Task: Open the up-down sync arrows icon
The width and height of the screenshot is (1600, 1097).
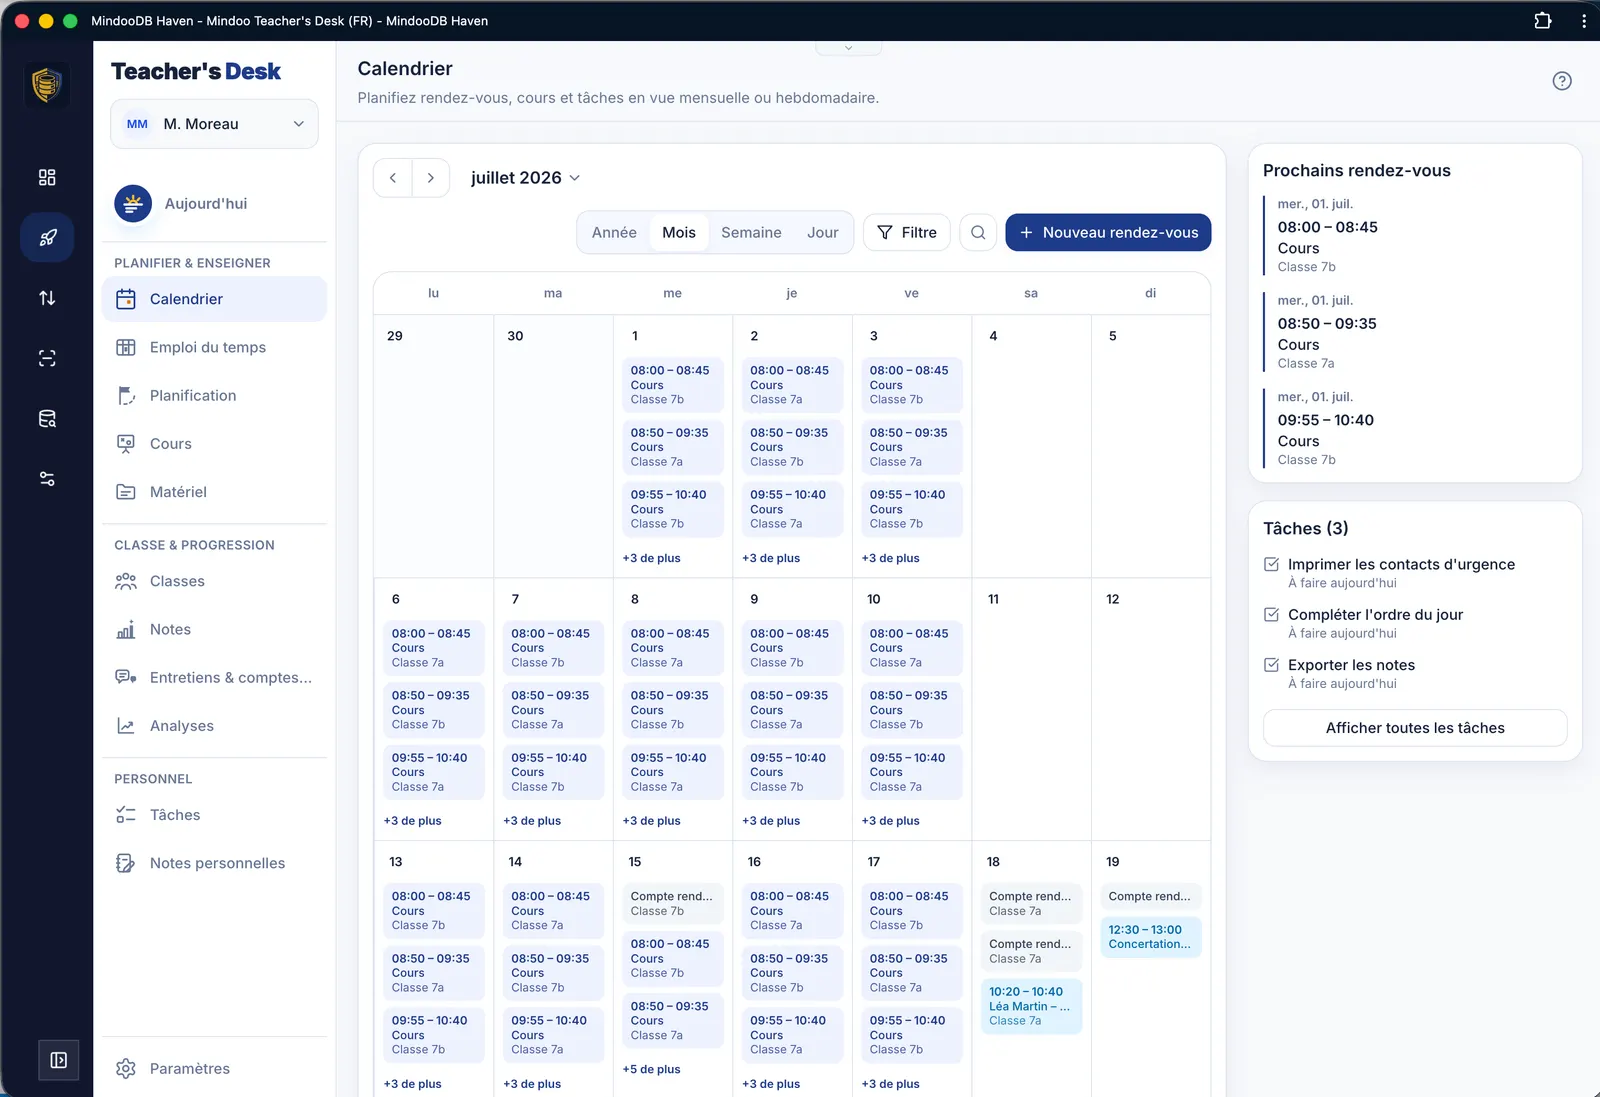Action: coord(47,298)
